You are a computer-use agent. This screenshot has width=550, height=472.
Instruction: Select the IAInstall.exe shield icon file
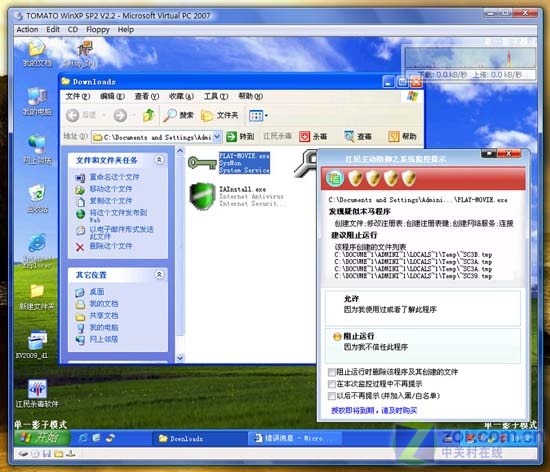click(202, 196)
